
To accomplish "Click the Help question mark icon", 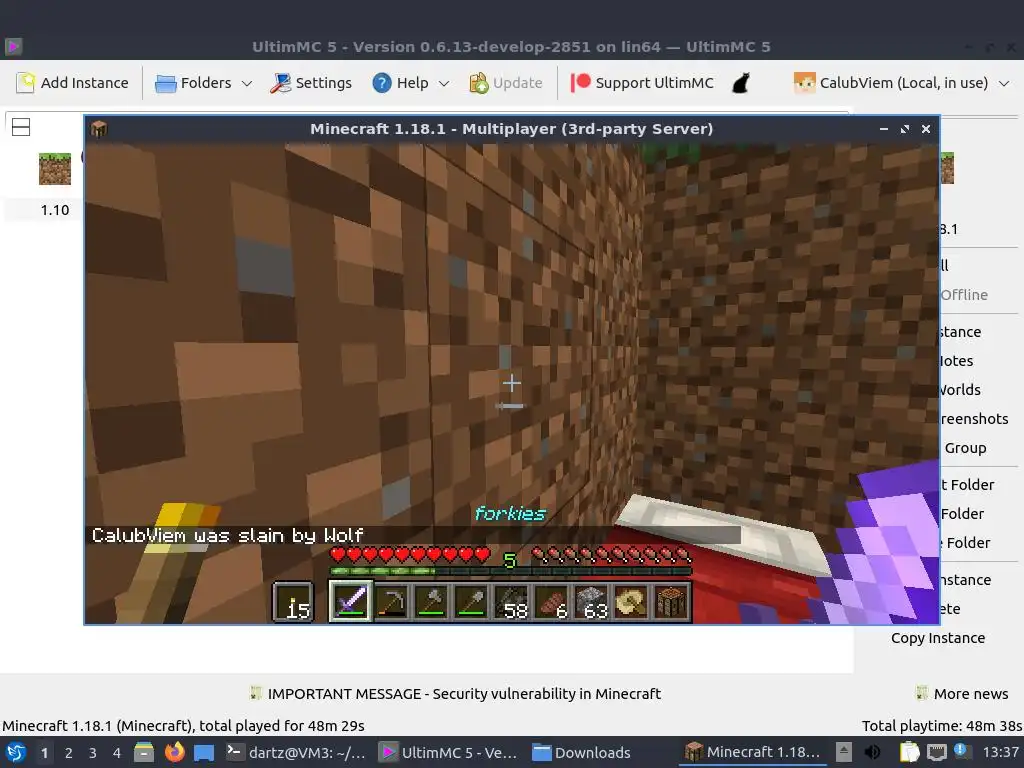I will [x=381, y=83].
